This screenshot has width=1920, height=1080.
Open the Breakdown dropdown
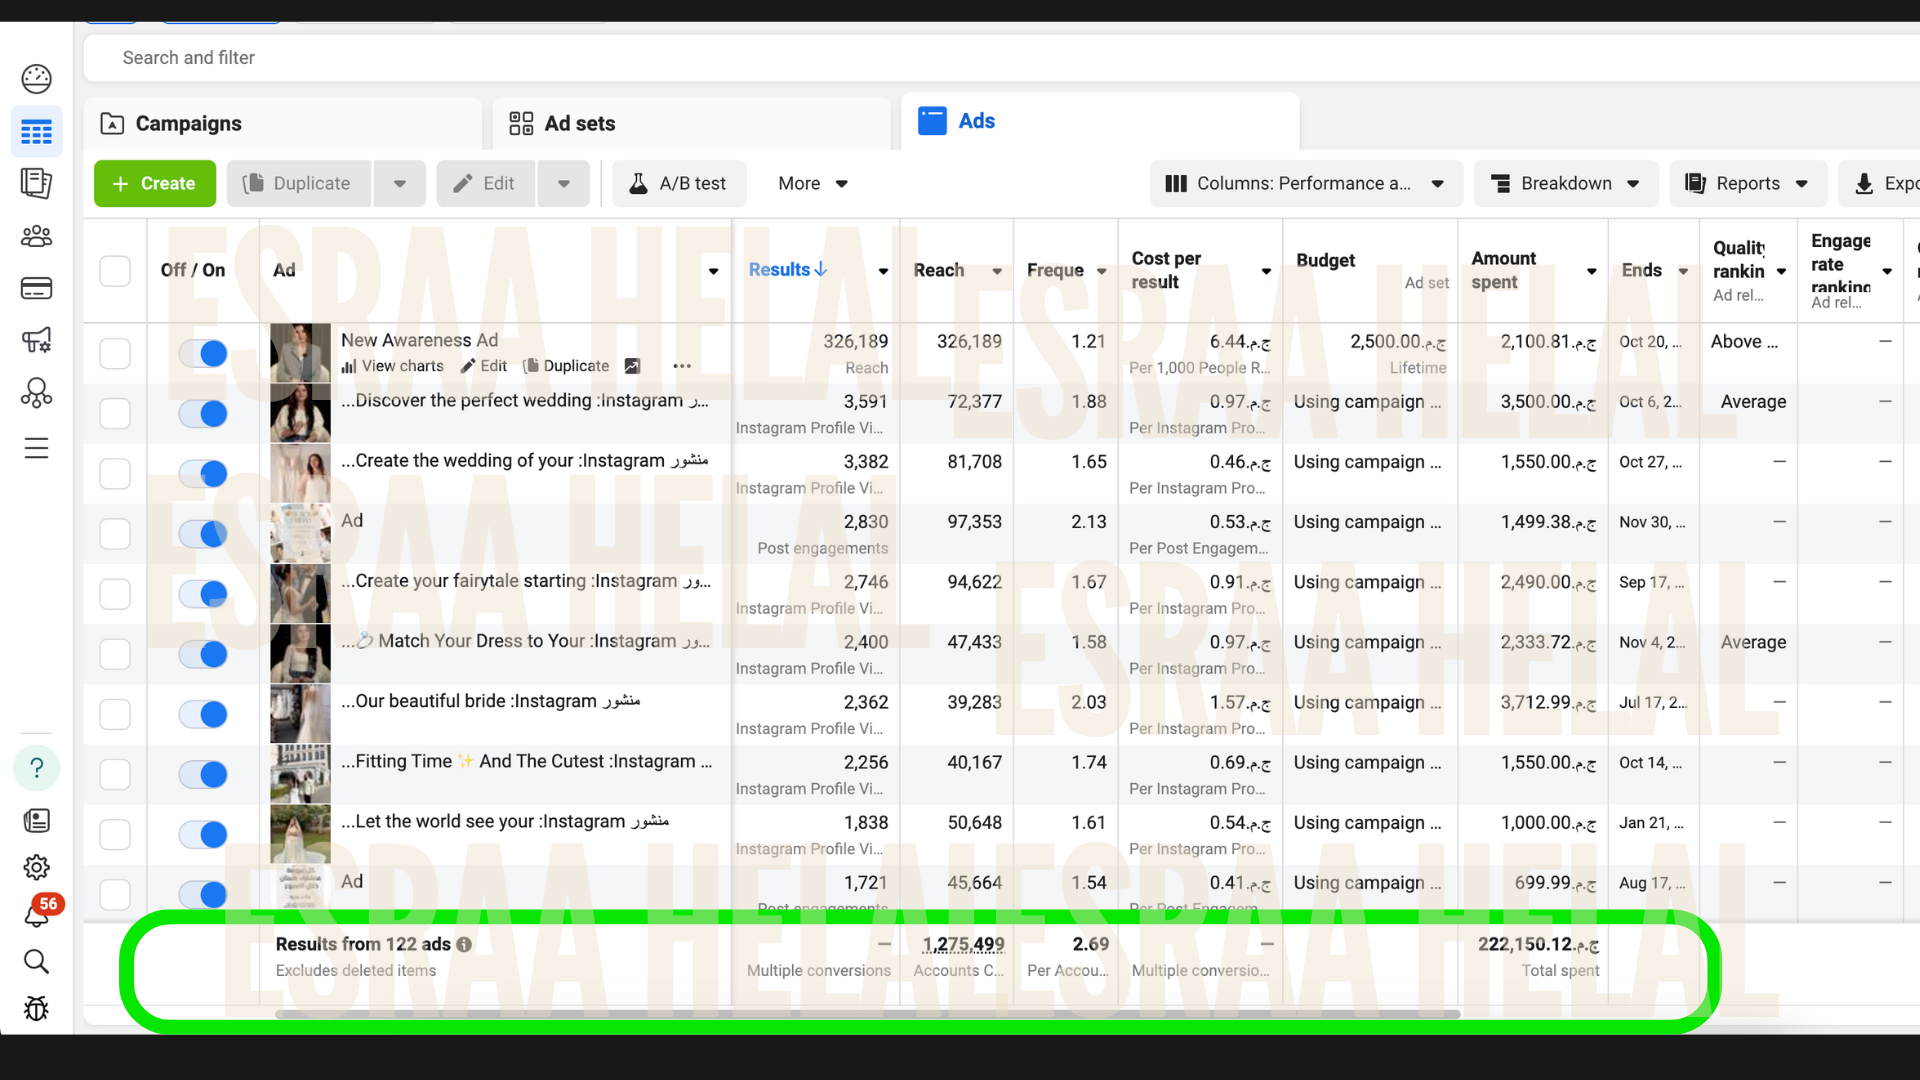(1565, 184)
